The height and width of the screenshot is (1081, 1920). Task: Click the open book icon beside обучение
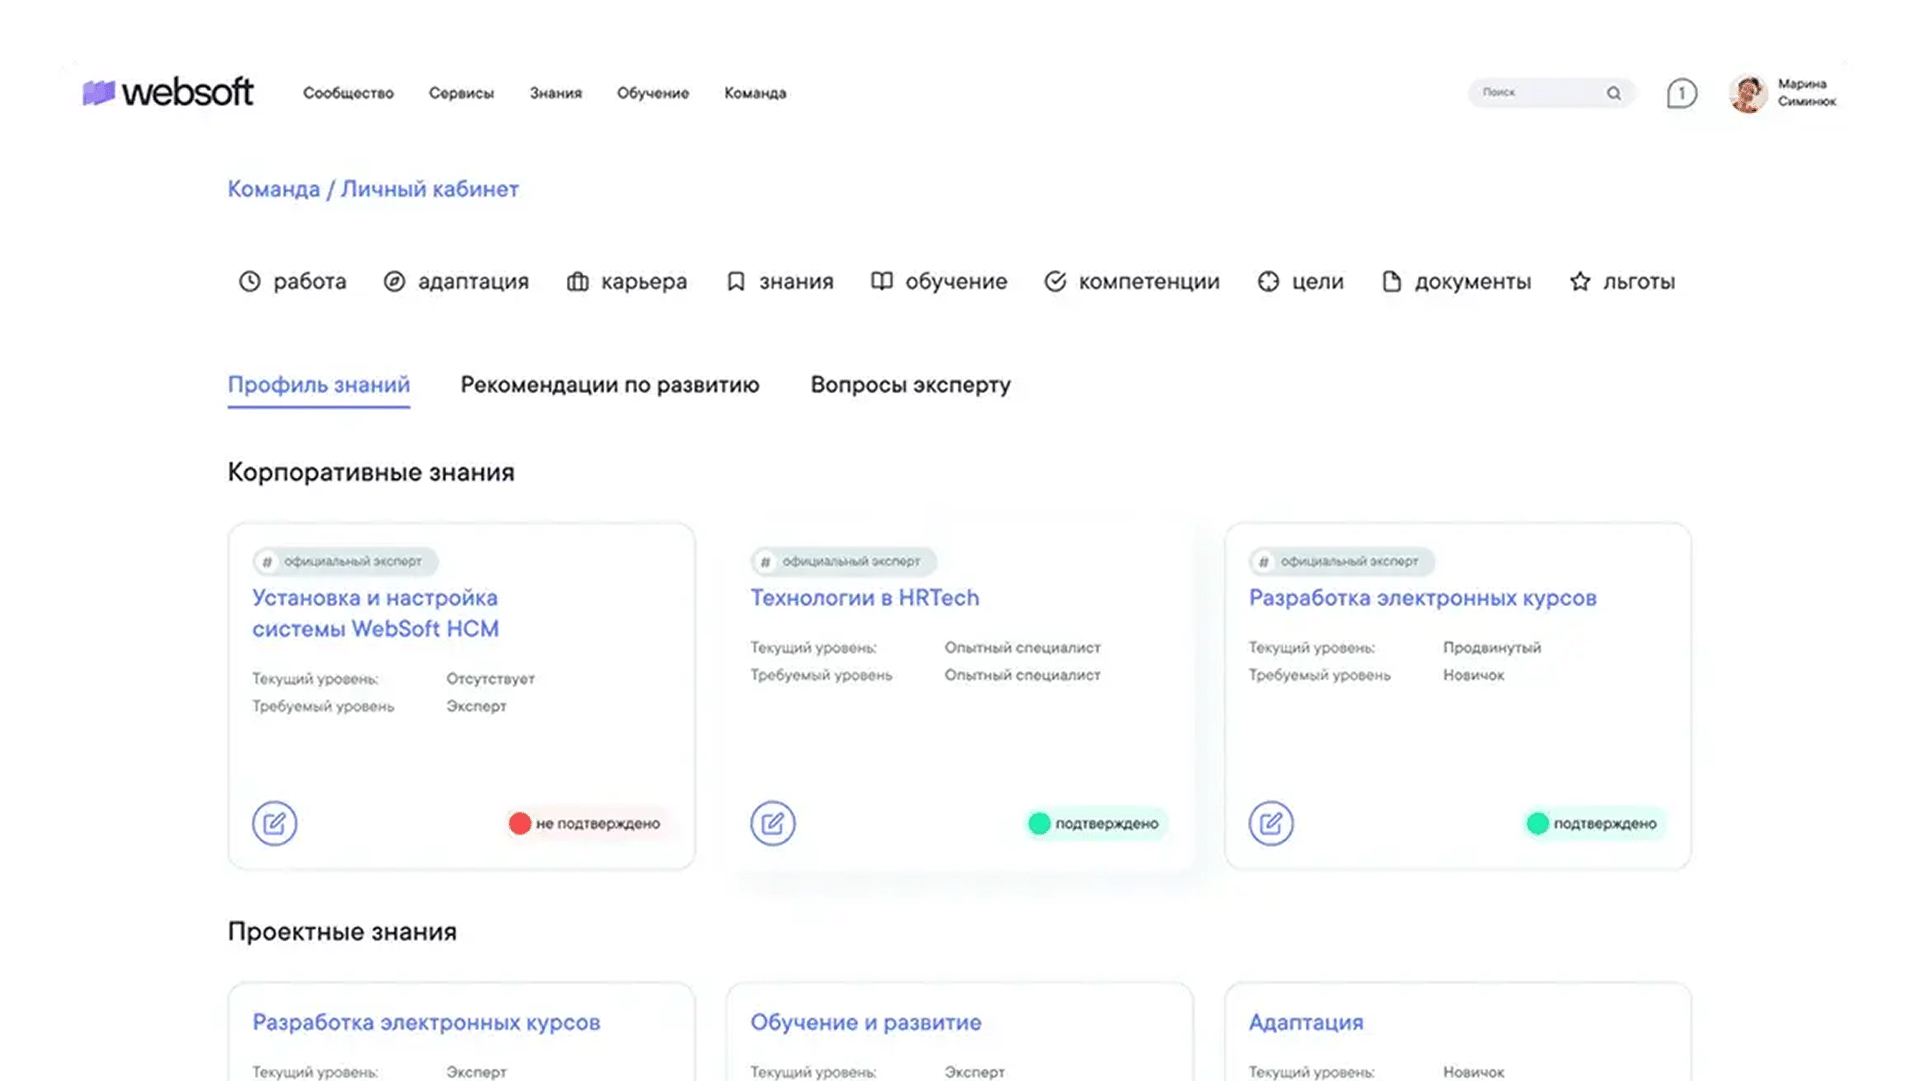pos(881,282)
